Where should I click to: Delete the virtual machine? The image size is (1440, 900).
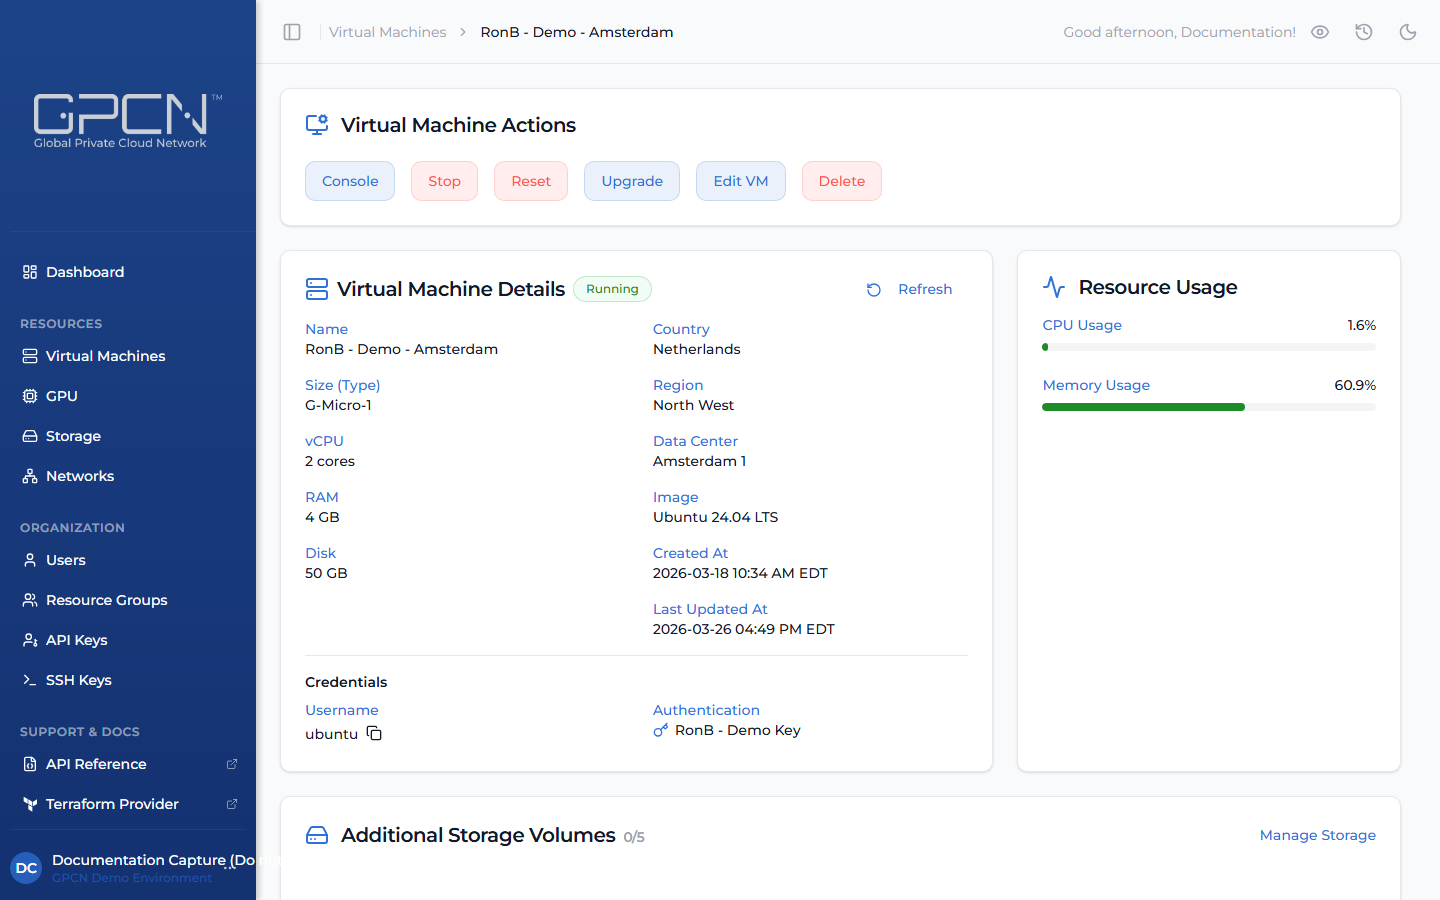point(842,181)
